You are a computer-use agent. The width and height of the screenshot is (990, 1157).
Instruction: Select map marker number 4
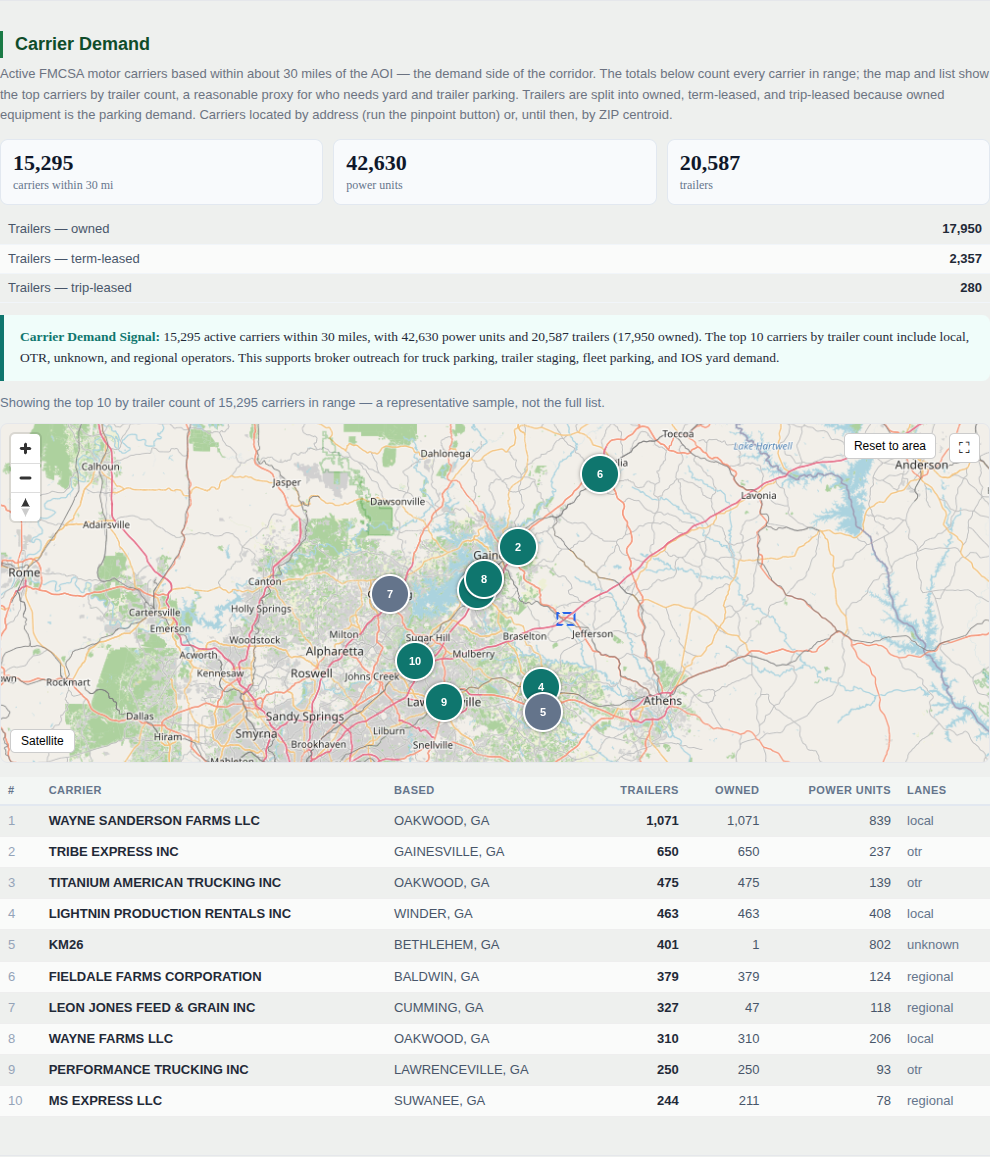(541, 683)
